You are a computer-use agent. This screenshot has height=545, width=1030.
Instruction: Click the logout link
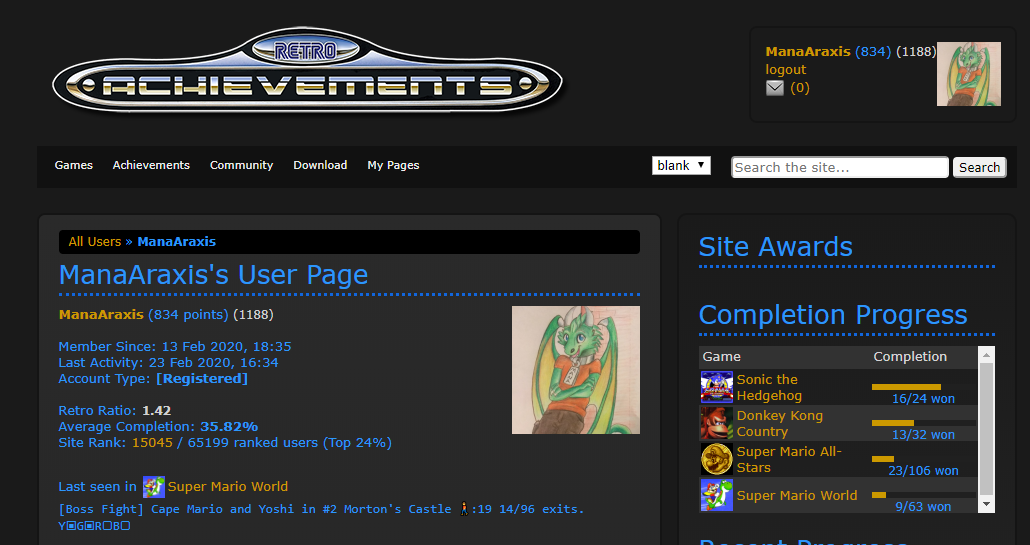click(x=786, y=70)
